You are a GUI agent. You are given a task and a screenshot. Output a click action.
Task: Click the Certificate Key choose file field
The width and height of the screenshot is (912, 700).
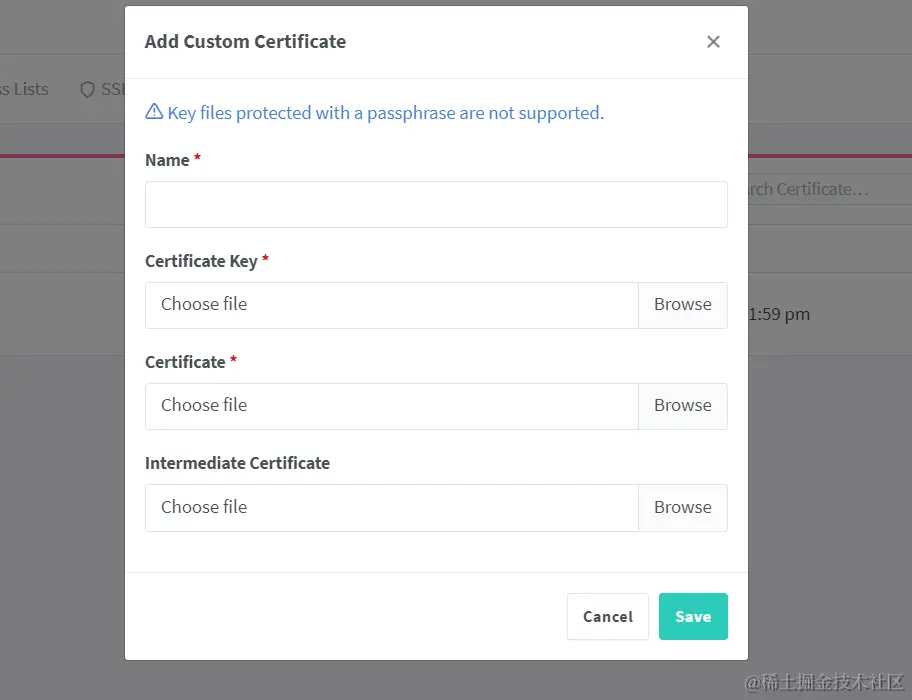coord(391,305)
